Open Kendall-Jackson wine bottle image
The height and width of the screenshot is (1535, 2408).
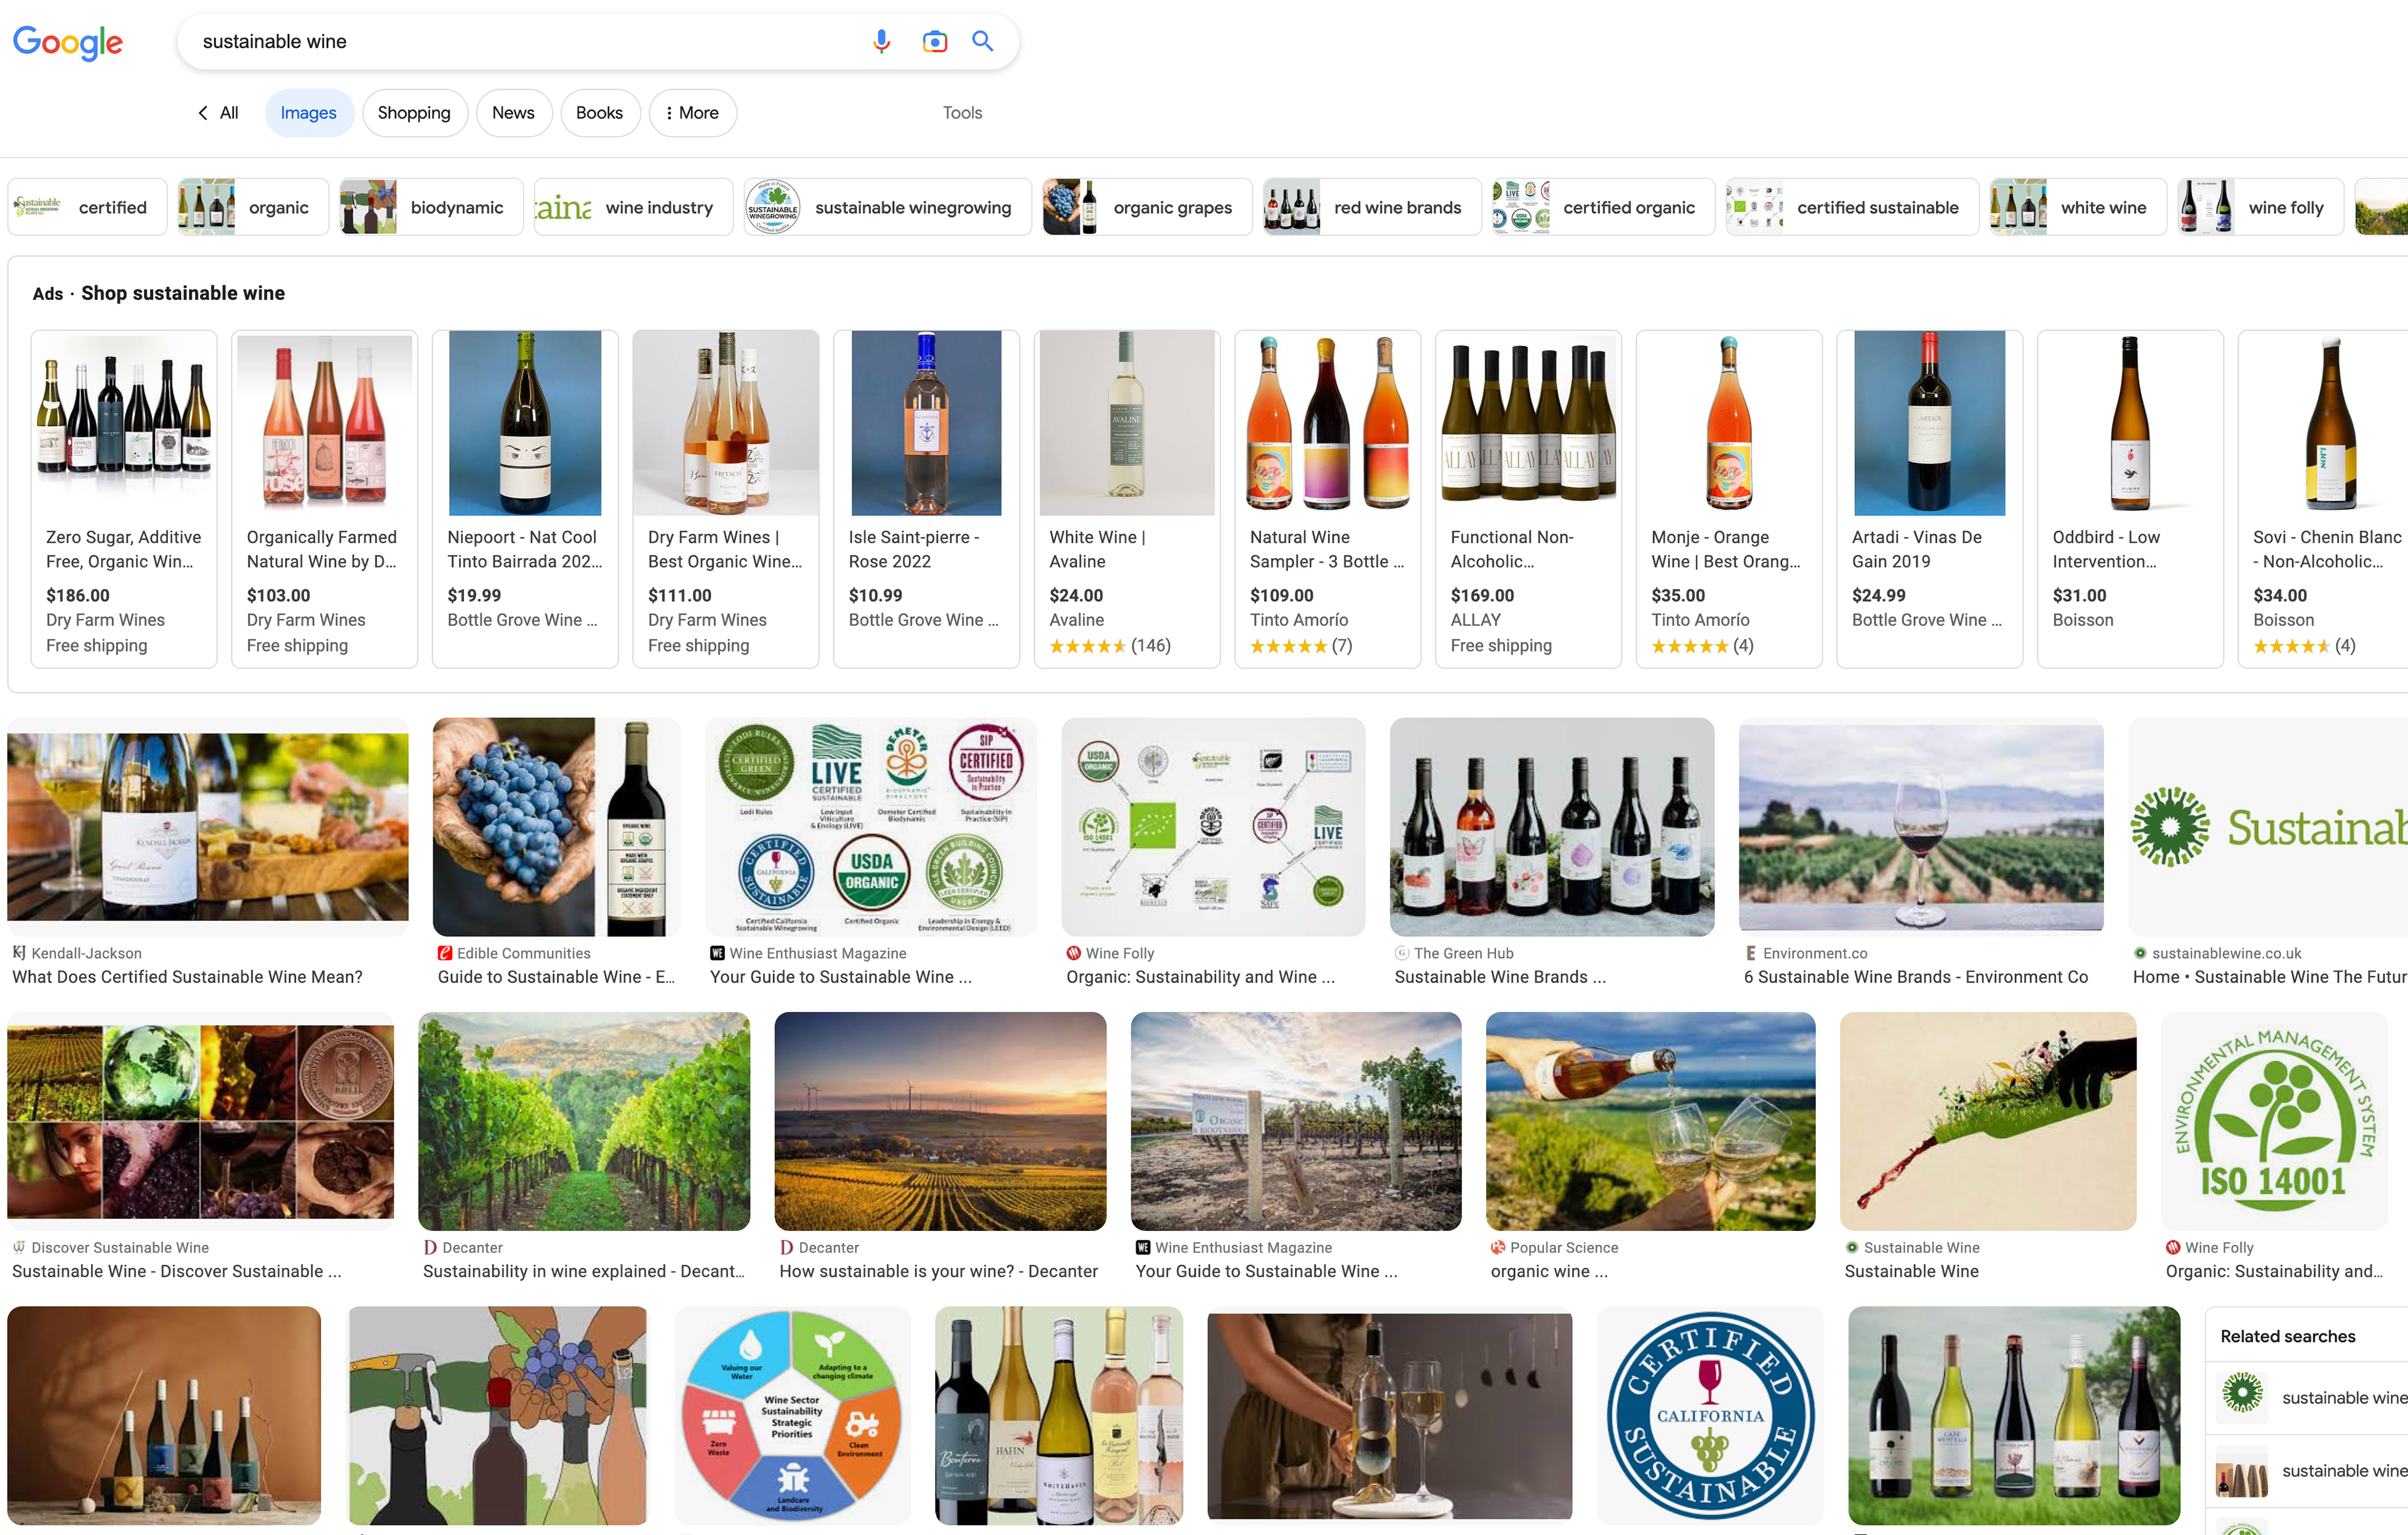coord(208,826)
